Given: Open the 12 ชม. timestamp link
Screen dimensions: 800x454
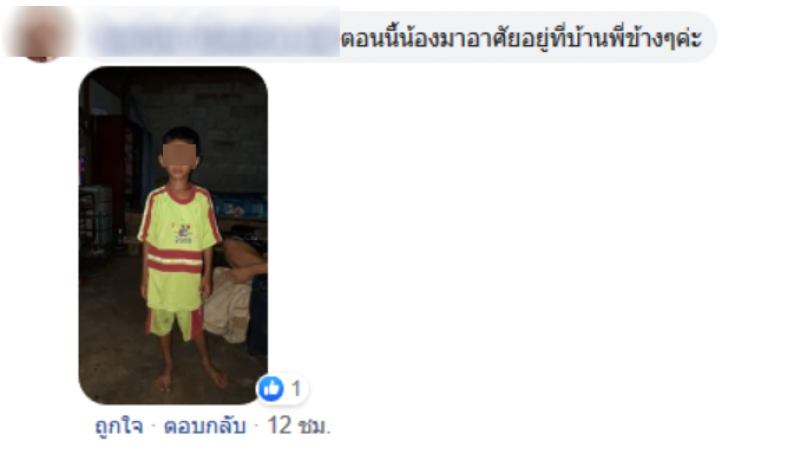Looking at the screenshot, I should click(299, 426).
